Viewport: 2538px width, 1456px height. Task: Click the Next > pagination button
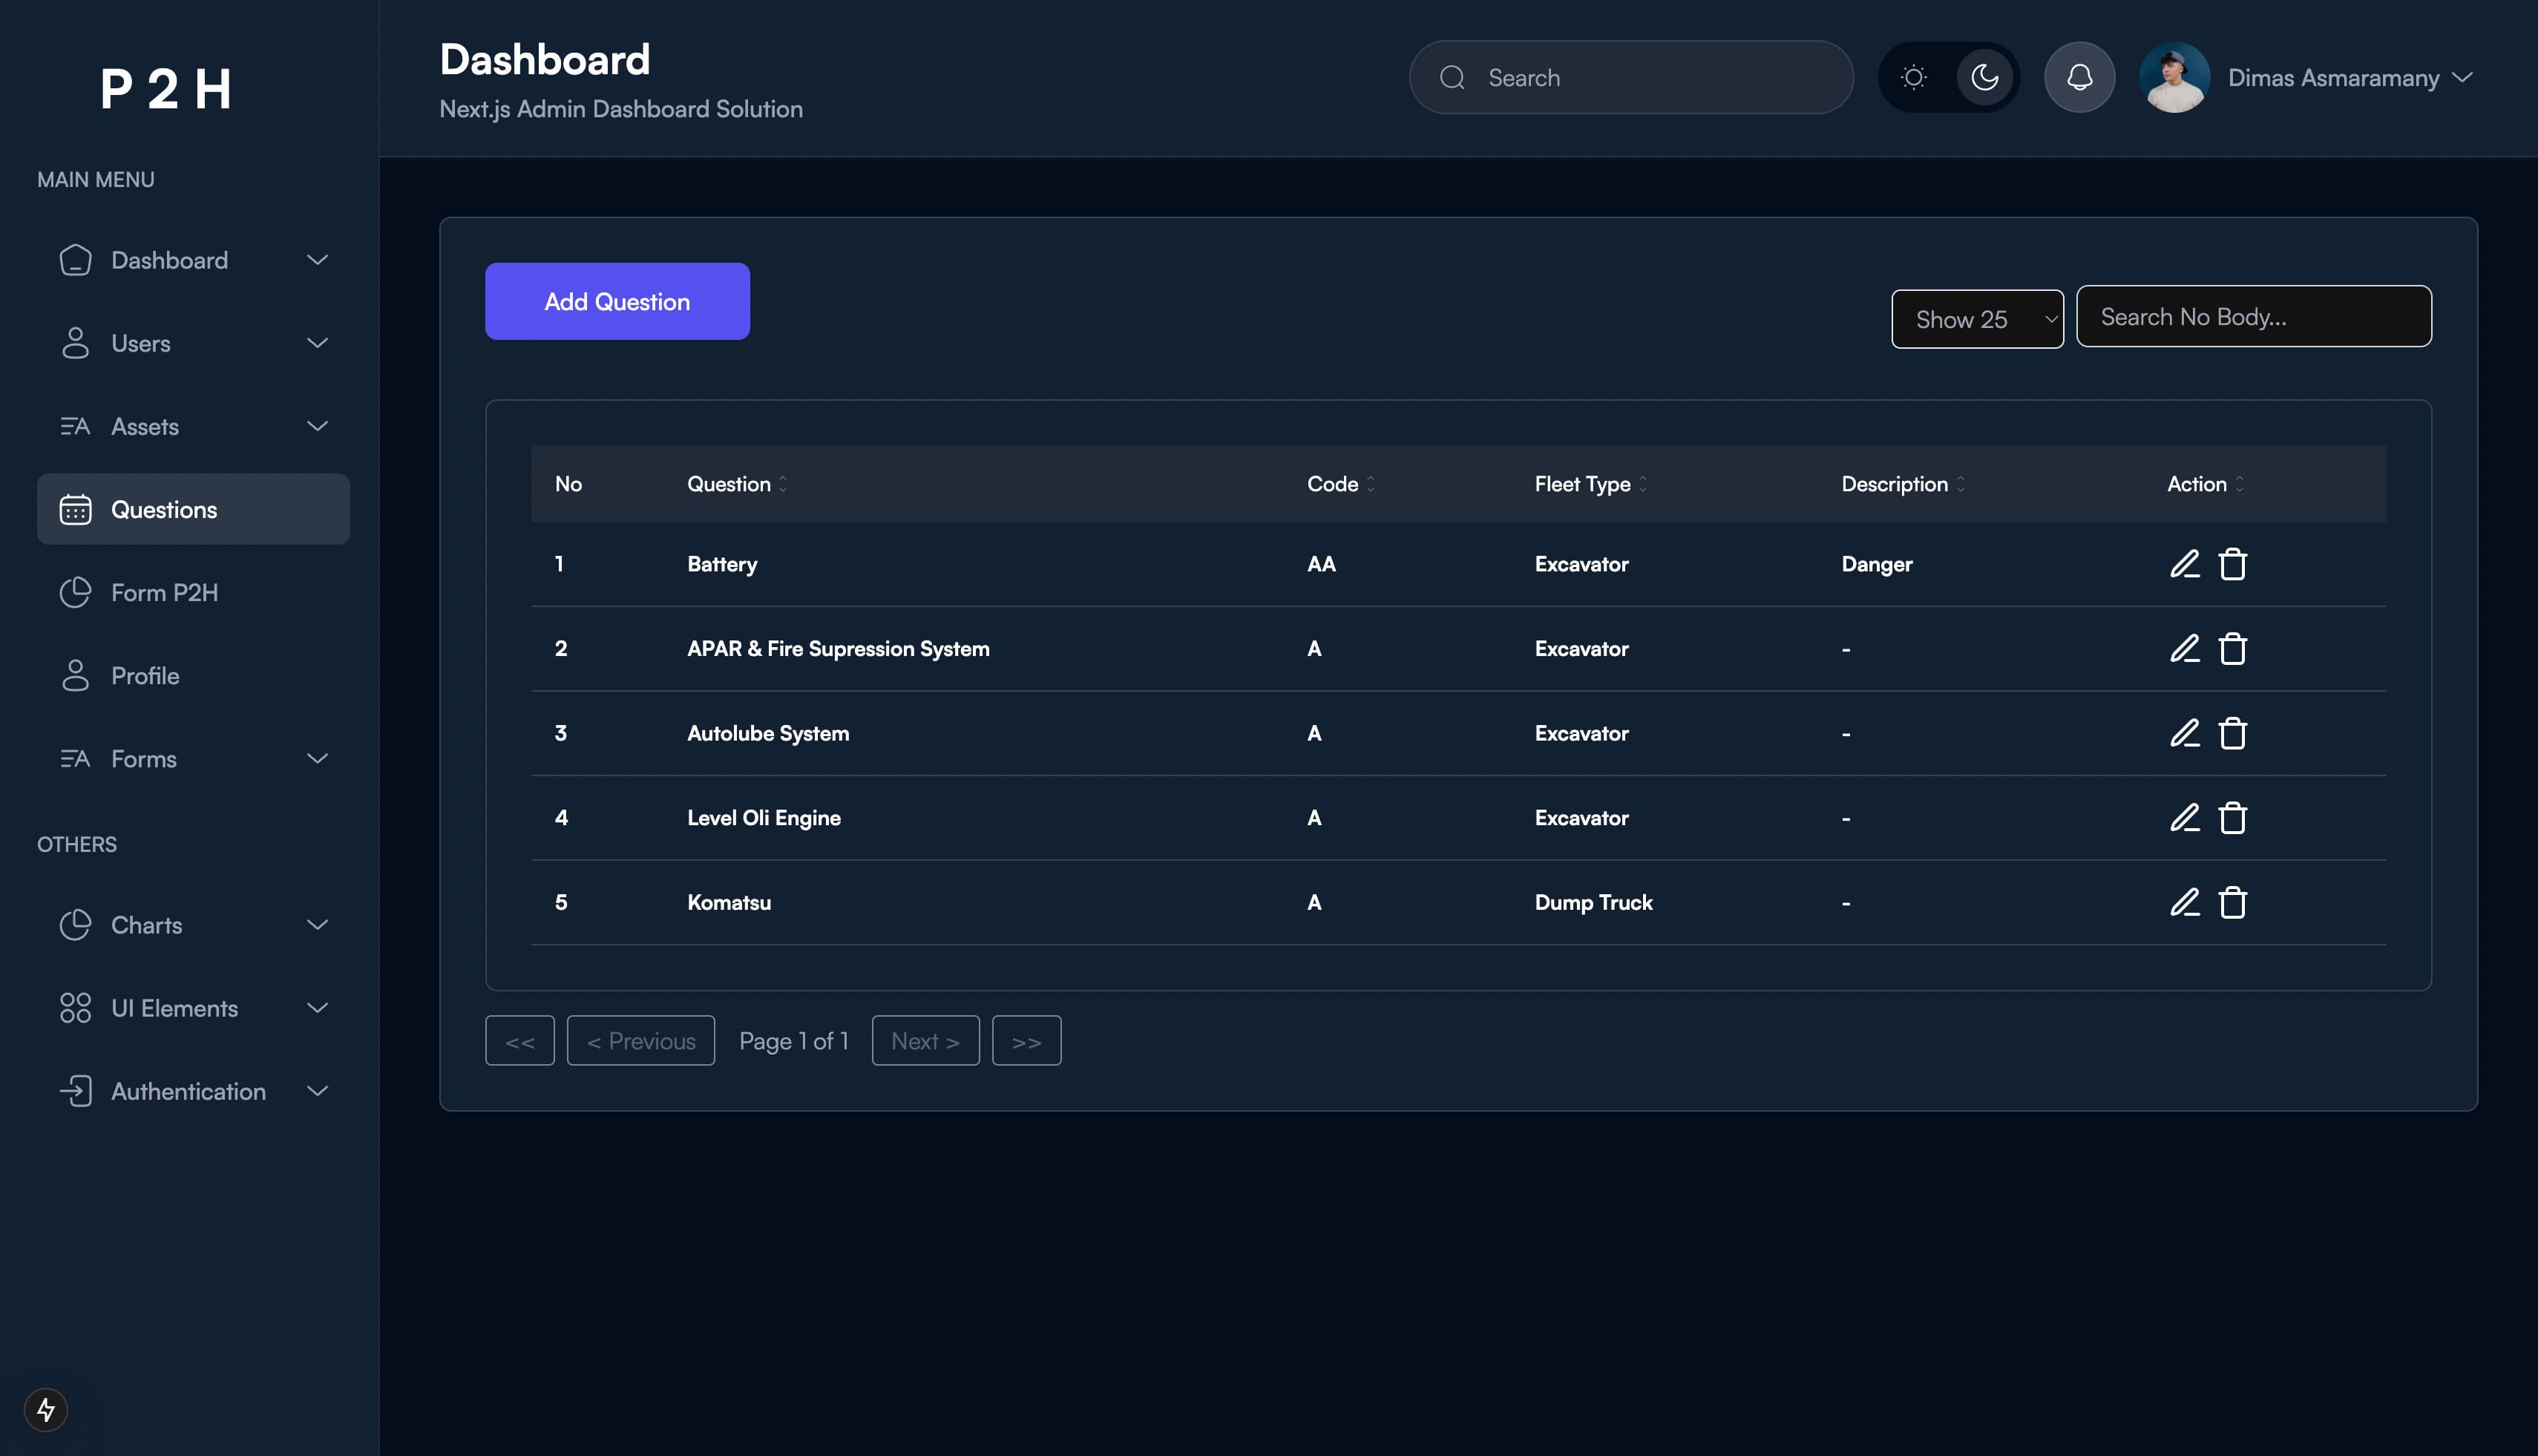click(925, 1040)
